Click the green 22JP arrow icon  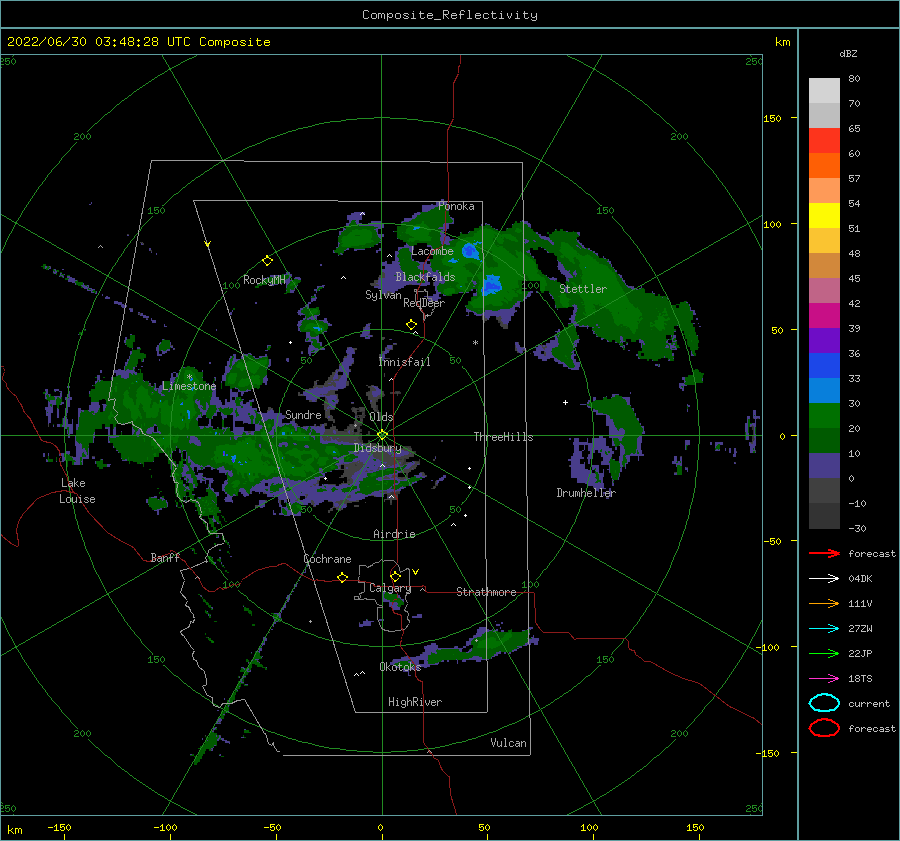click(x=824, y=653)
